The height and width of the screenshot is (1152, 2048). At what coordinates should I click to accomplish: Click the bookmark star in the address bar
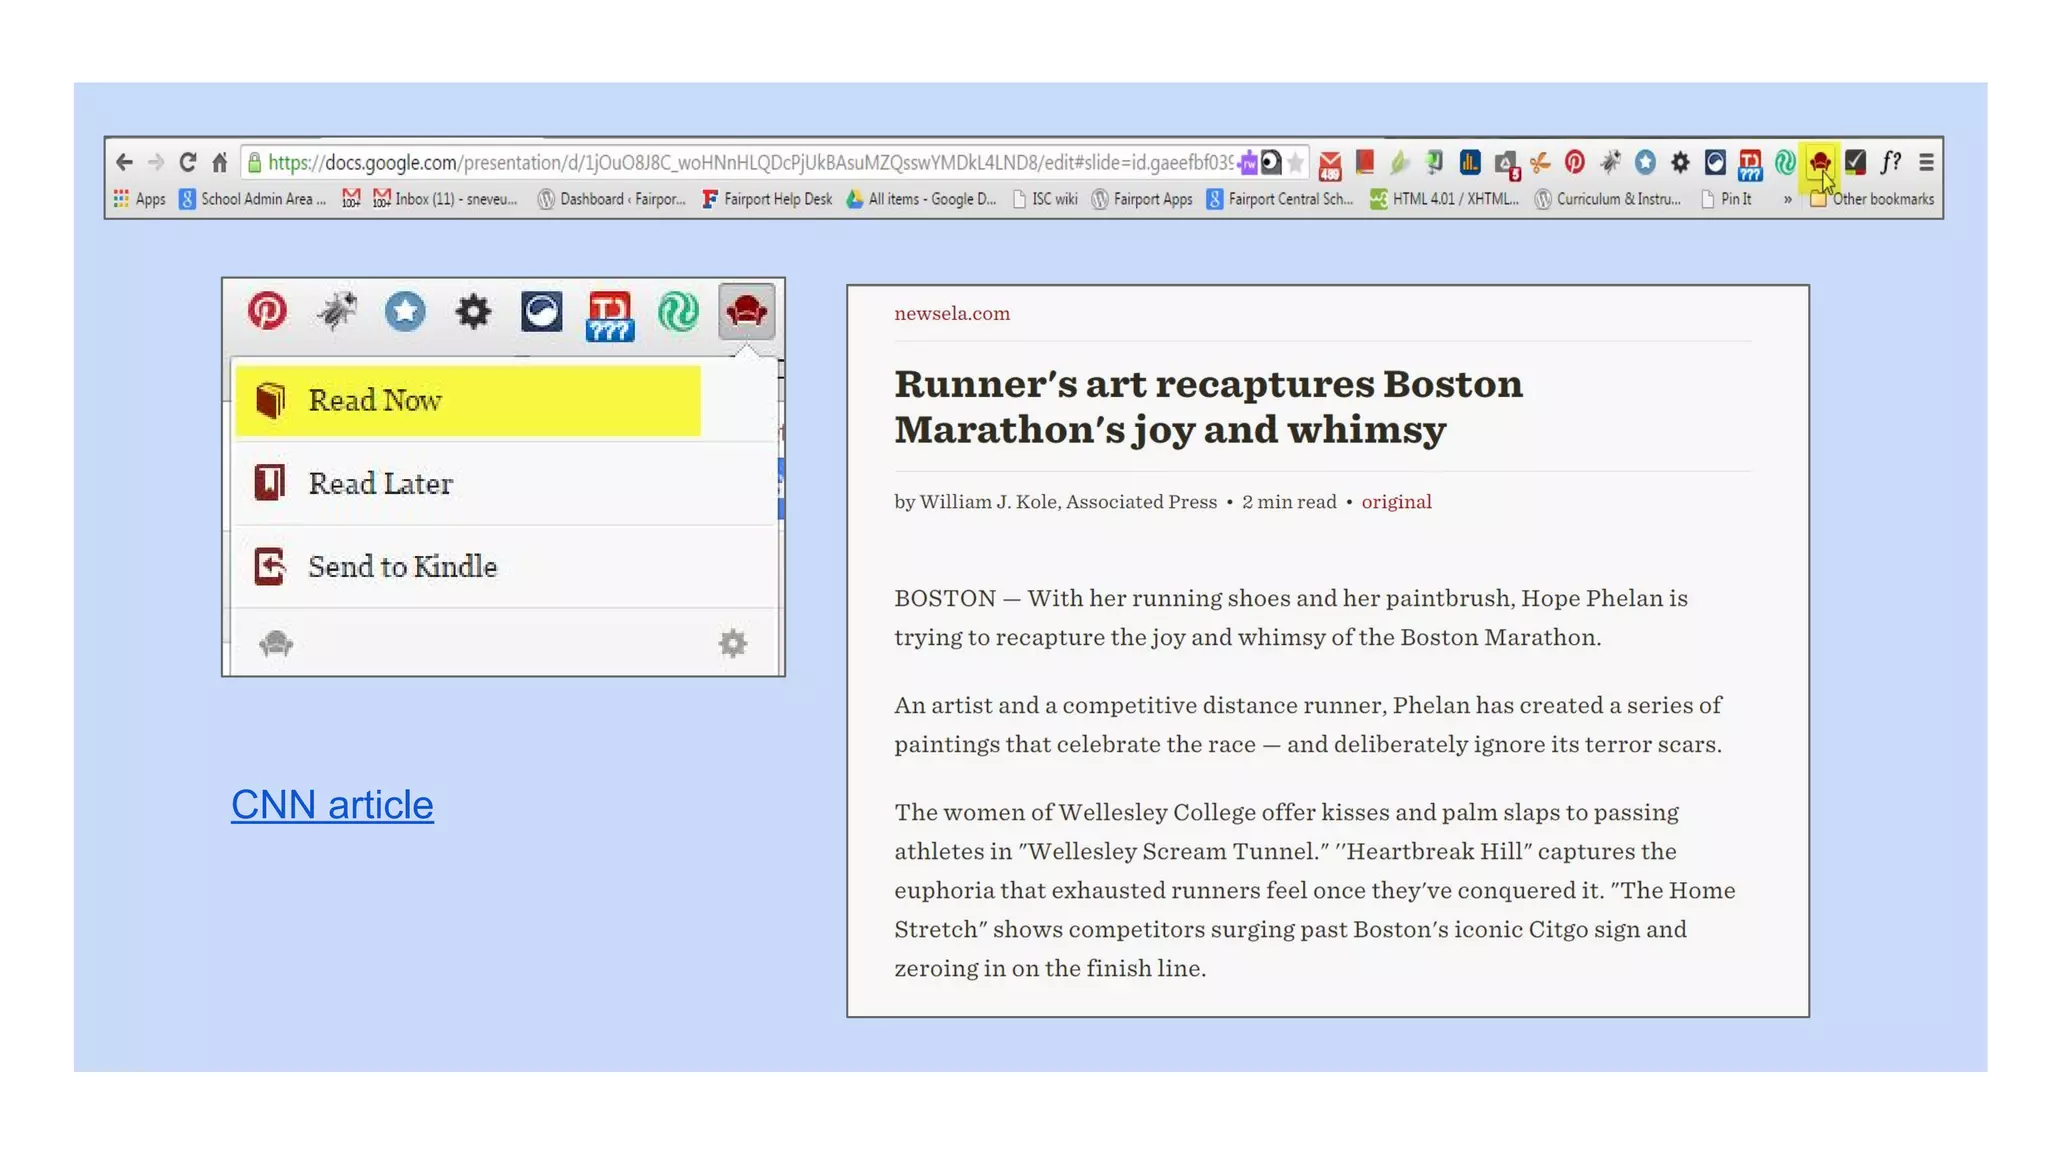(1296, 162)
